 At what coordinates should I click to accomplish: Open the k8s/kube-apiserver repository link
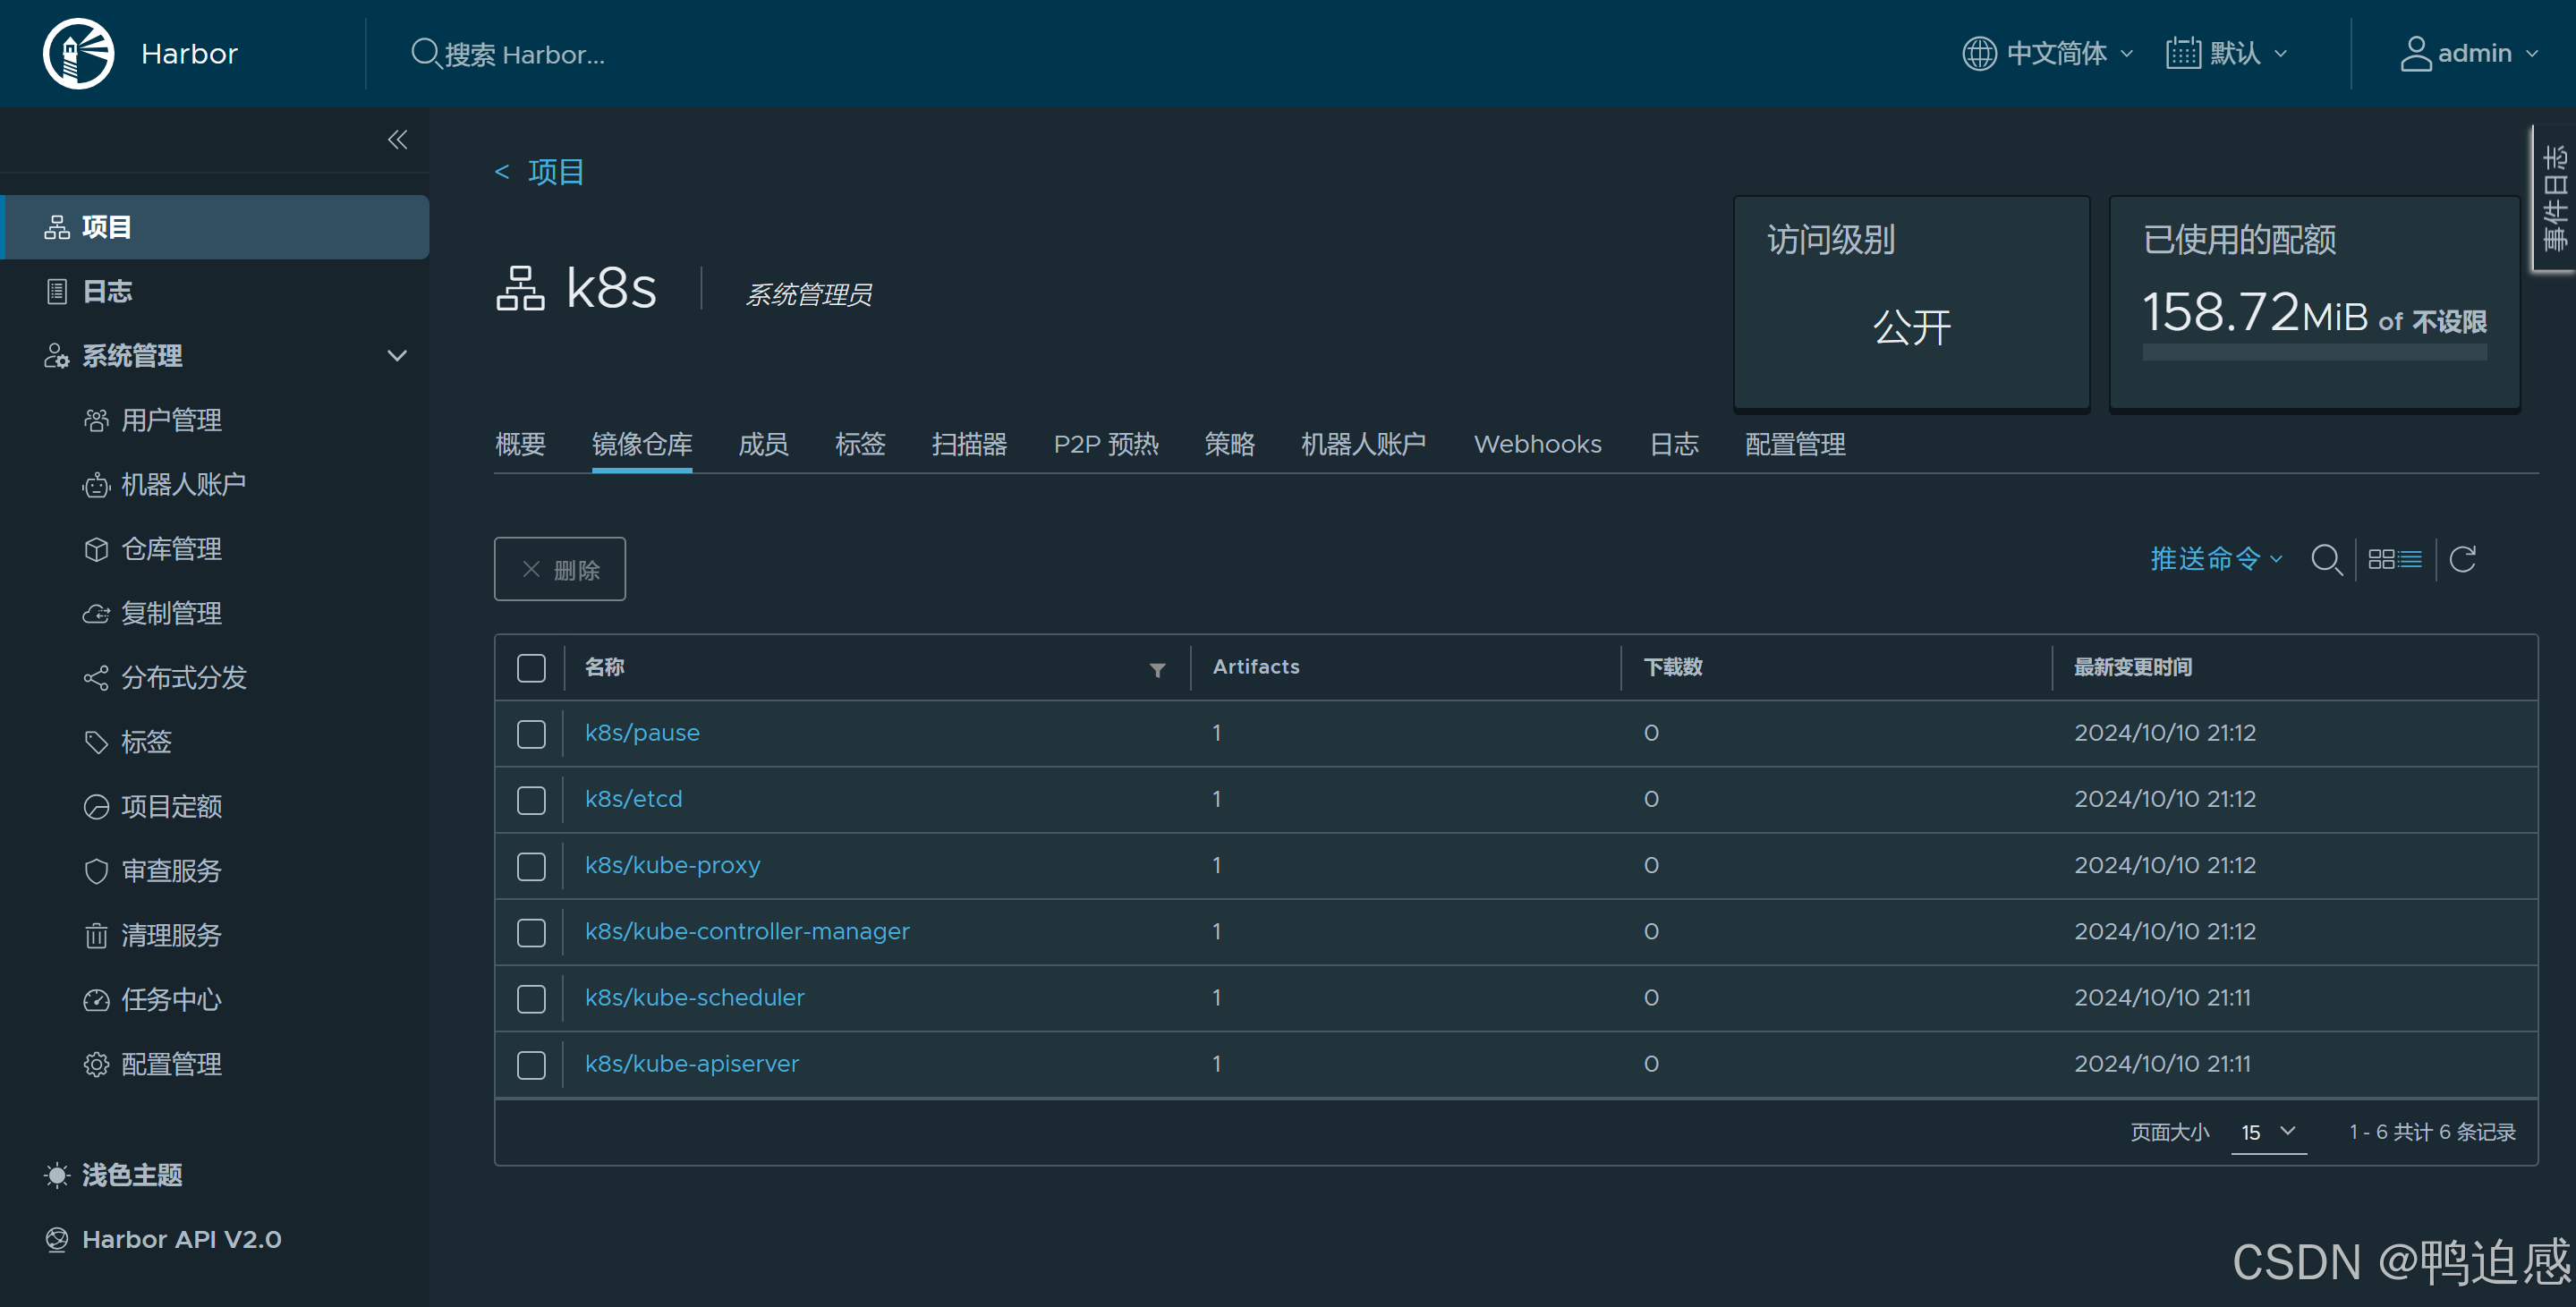coord(692,1064)
